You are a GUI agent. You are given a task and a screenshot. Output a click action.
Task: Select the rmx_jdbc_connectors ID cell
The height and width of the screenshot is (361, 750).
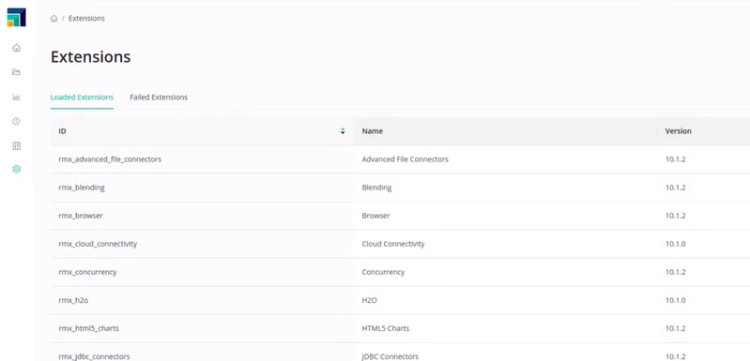tap(94, 357)
